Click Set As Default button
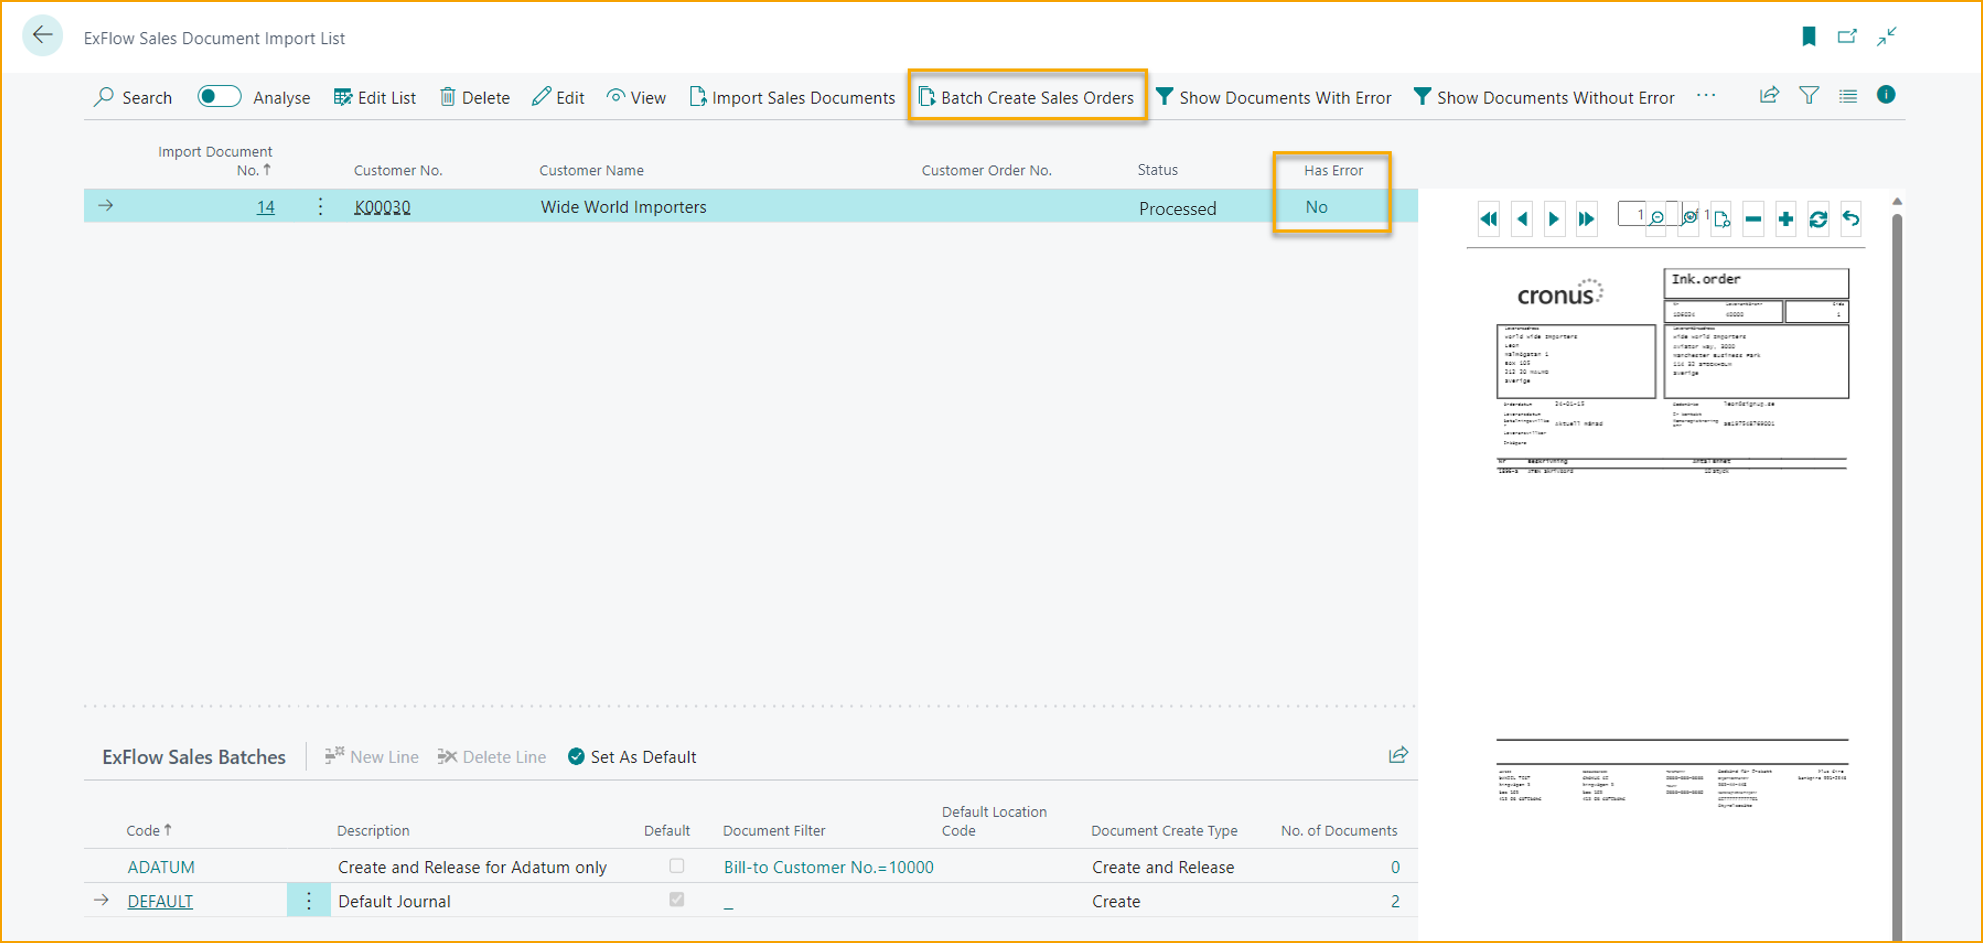 coord(632,757)
